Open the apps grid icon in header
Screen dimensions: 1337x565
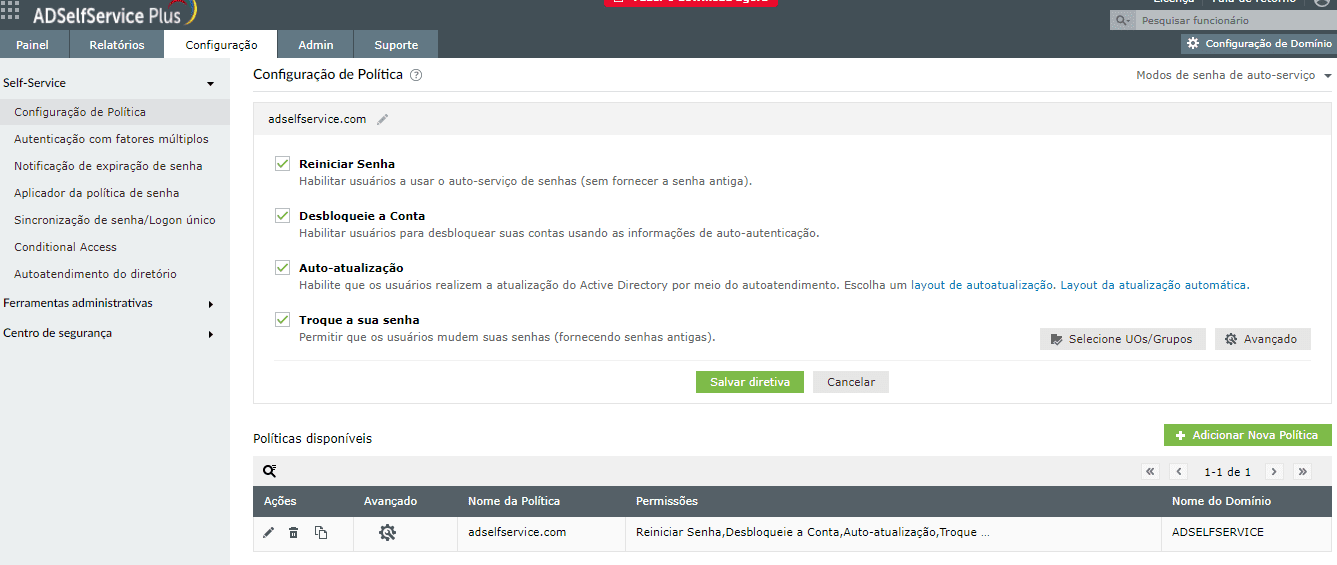click(x=11, y=12)
